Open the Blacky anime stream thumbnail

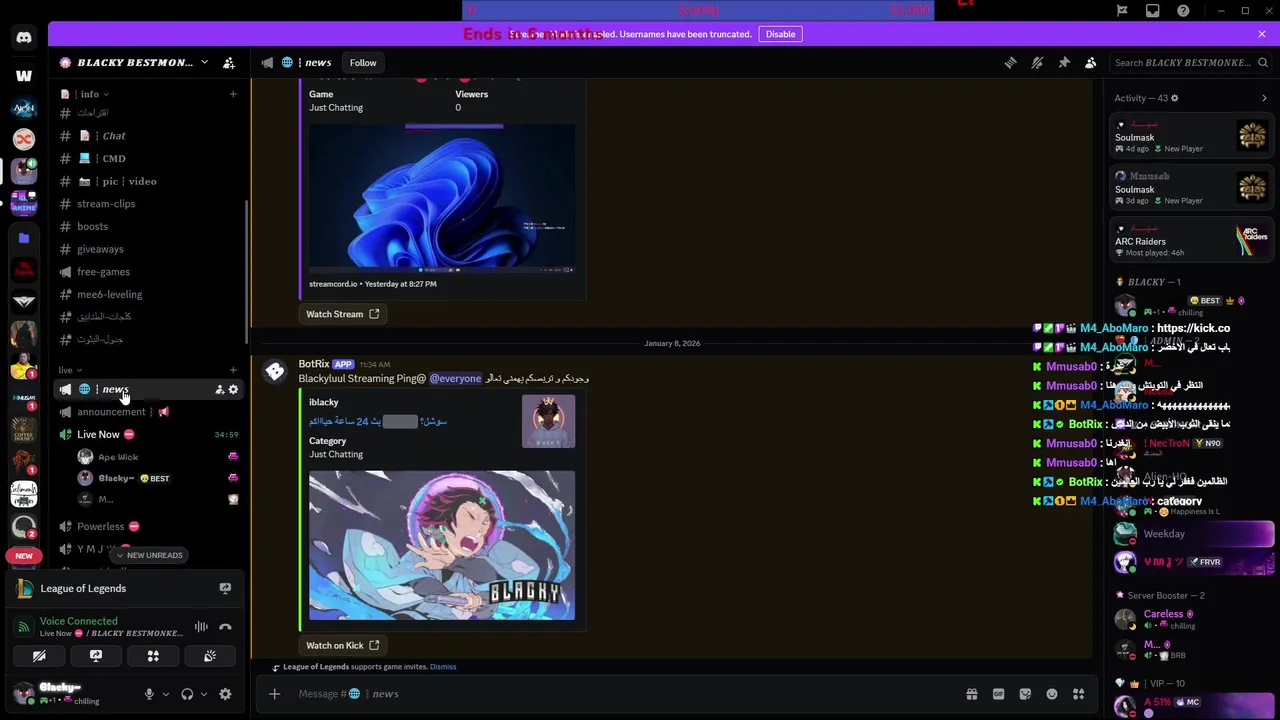tap(442, 545)
